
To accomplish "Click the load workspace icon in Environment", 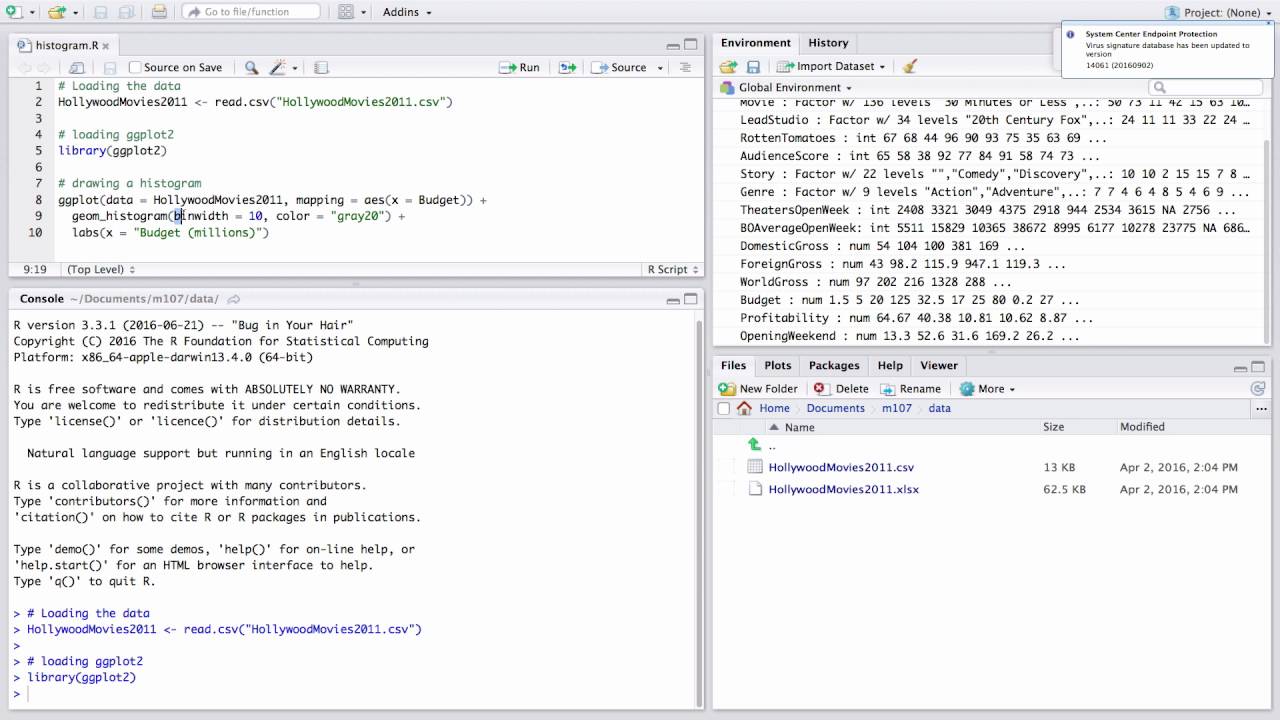I will point(728,67).
